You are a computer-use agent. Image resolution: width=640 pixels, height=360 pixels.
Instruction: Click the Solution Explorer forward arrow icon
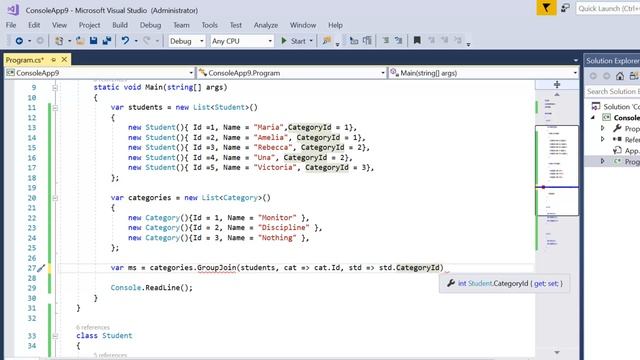pyautogui.click(x=607, y=76)
